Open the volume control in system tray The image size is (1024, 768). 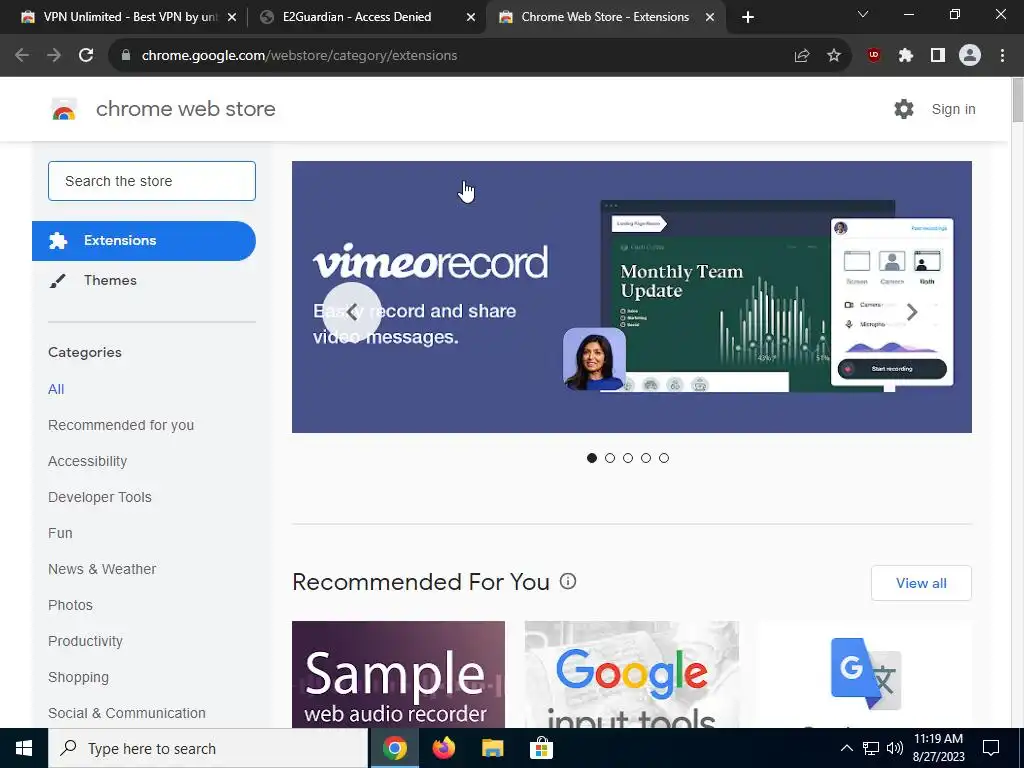pos(895,748)
